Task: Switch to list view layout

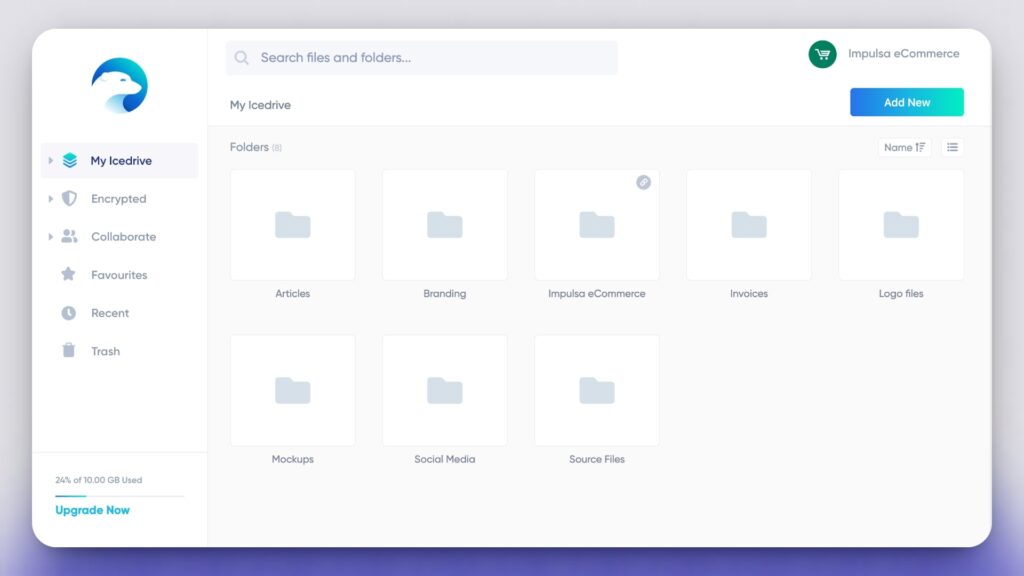Action: [952, 147]
